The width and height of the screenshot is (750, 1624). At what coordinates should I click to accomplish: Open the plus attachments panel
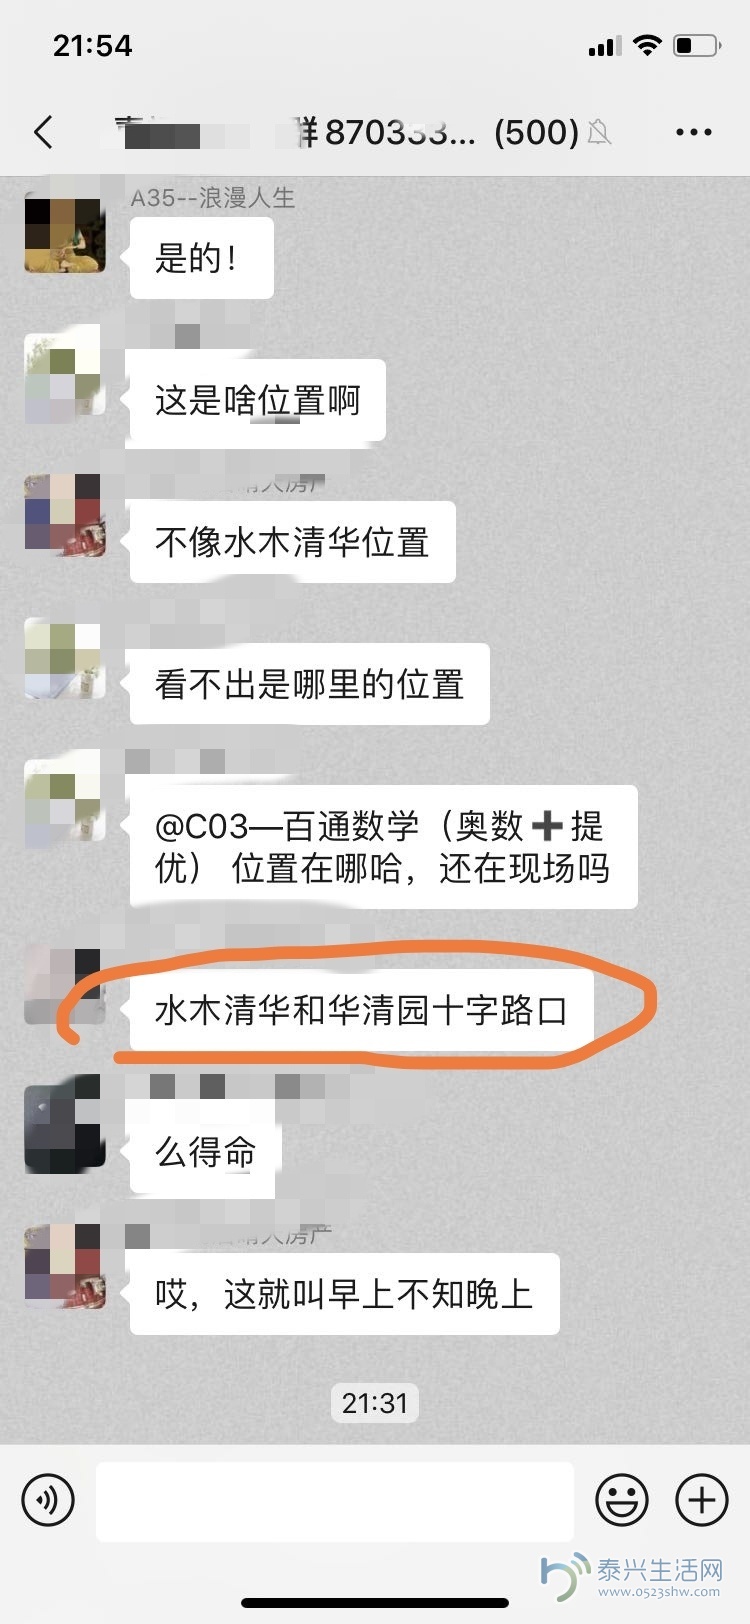pos(702,1500)
